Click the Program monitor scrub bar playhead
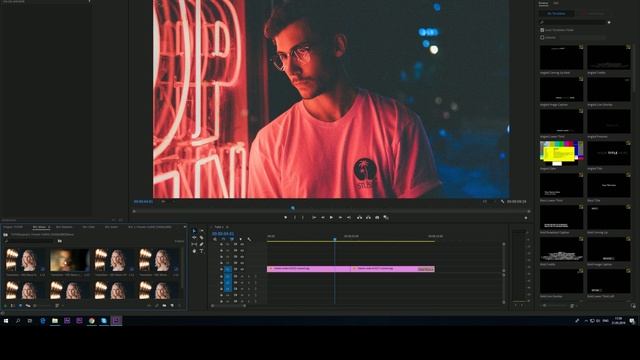The width and height of the screenshot is (640, 360). pos(293,208)
